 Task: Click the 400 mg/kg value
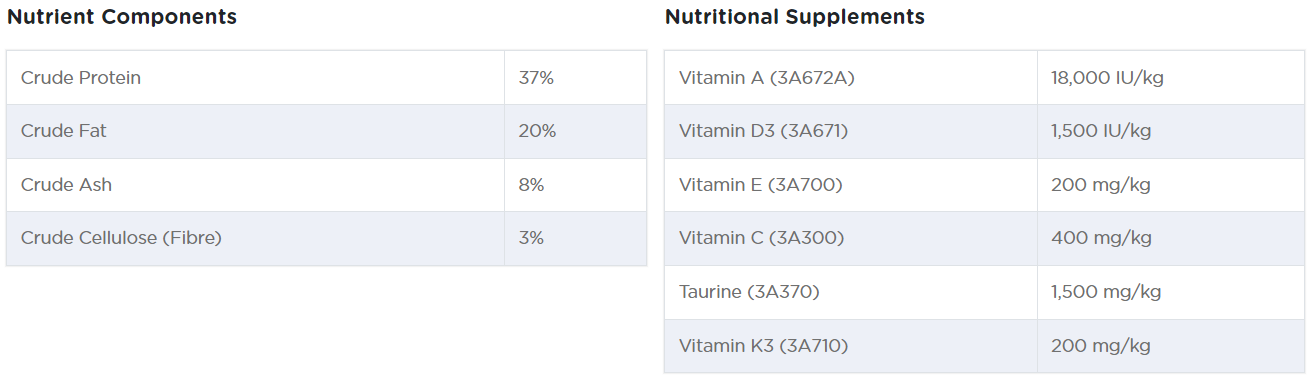[1101, 238]
